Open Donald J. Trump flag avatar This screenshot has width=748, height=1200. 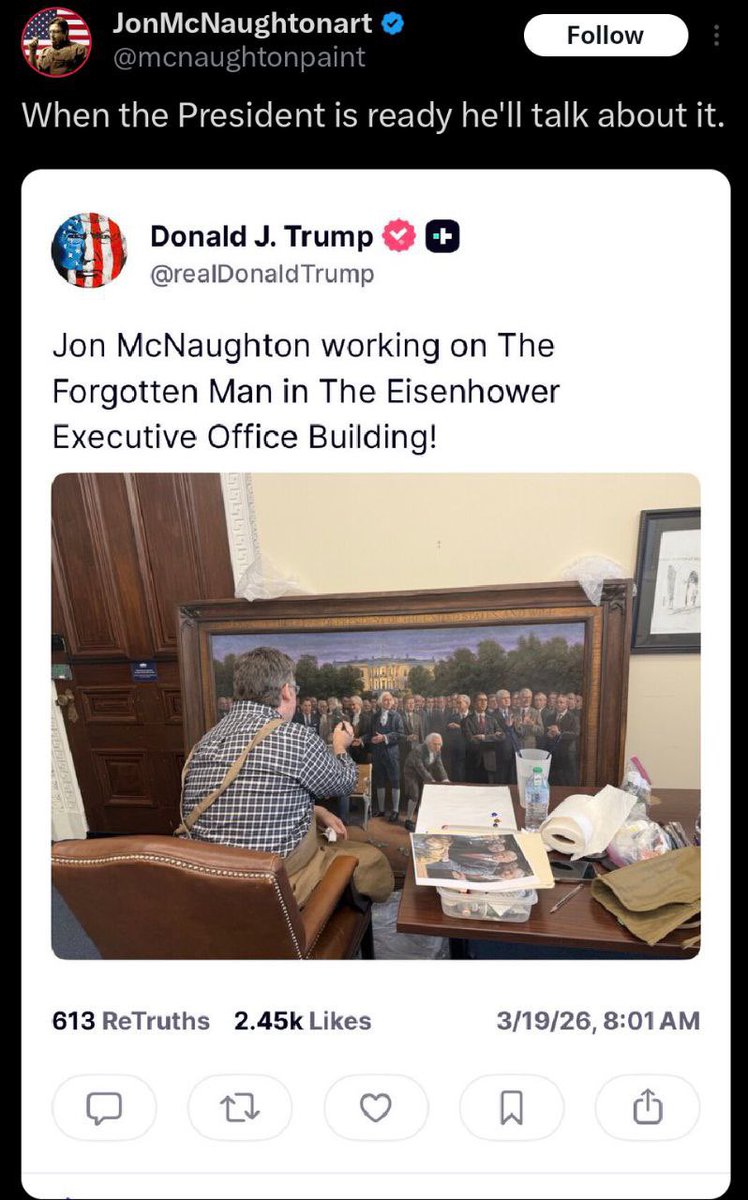[x=89, y=250]
